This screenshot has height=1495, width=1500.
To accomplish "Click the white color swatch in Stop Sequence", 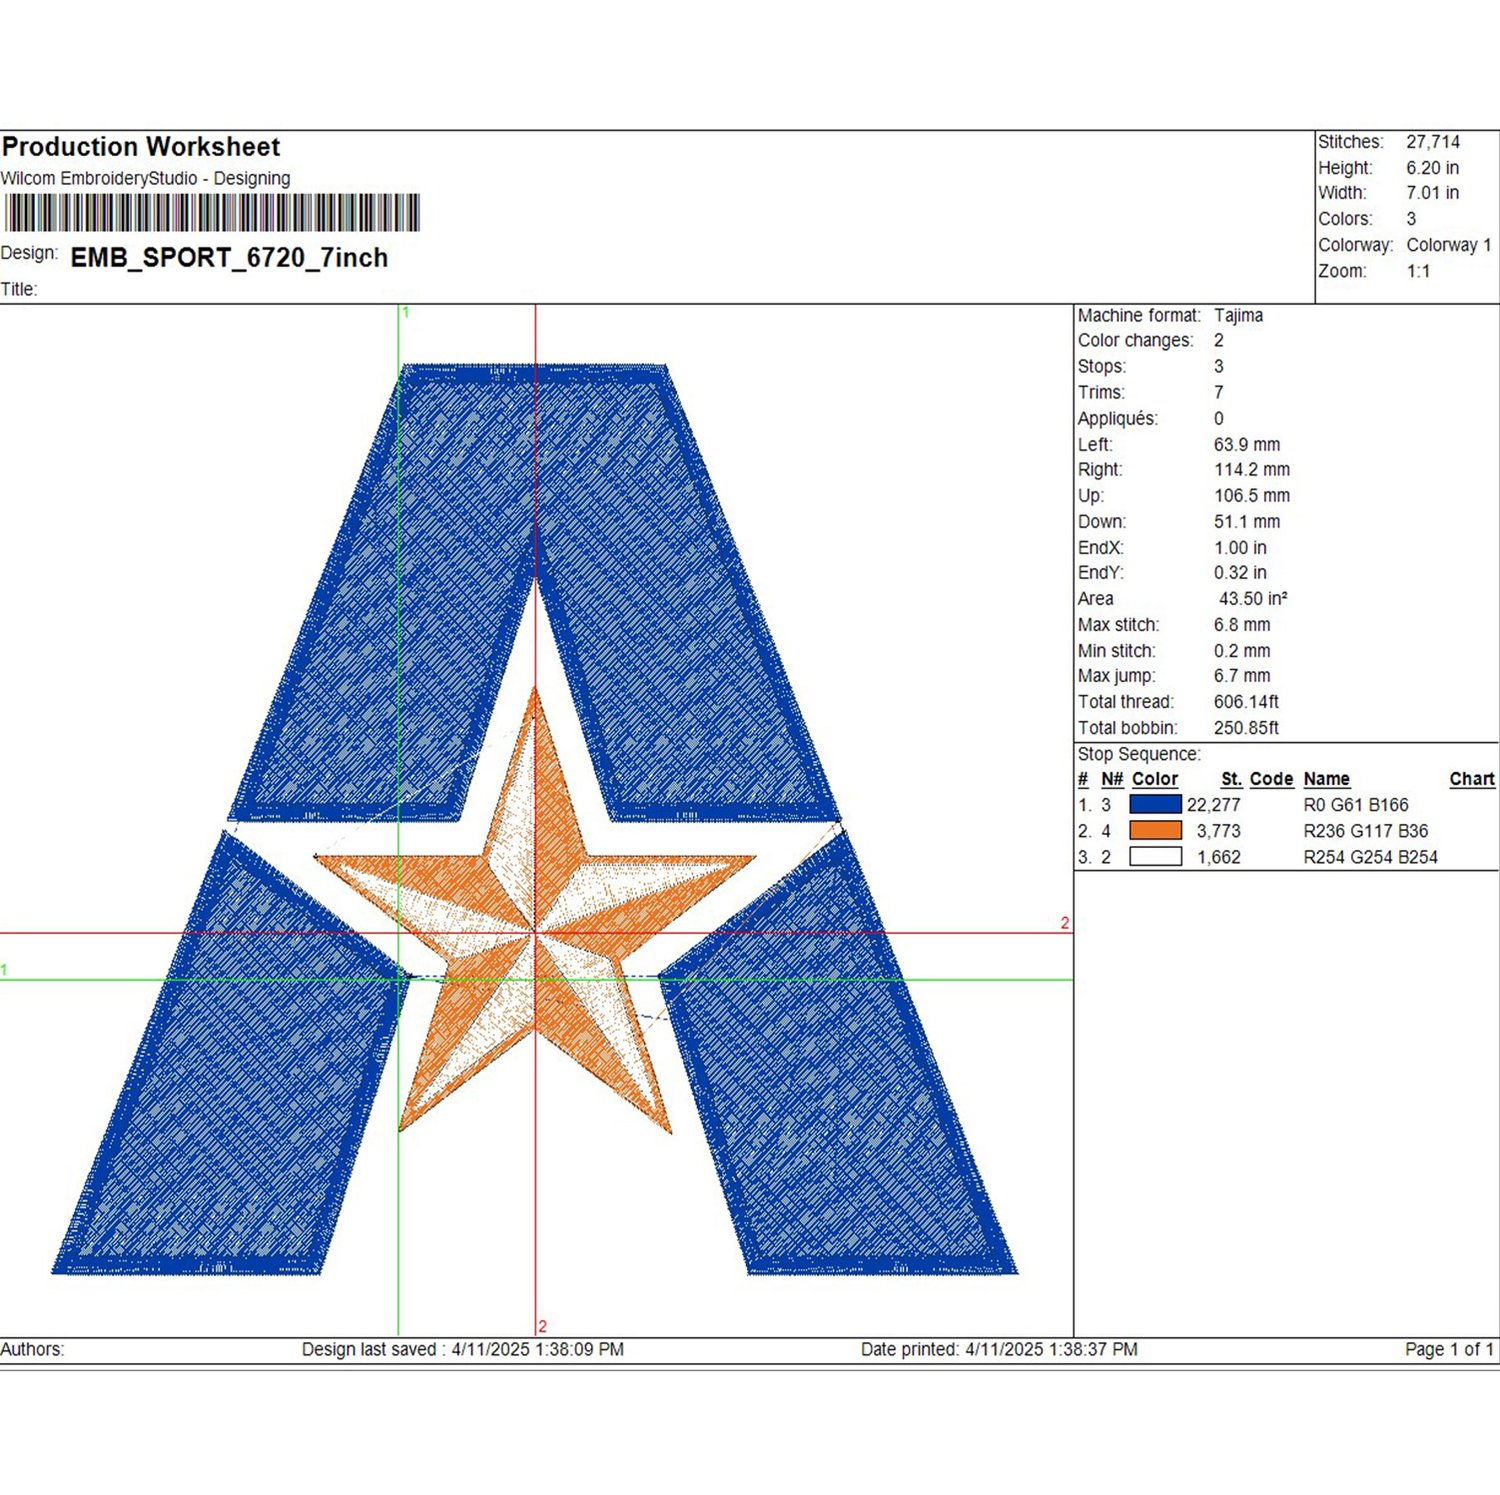I will pyautogui.click(x=1155, y=856).
